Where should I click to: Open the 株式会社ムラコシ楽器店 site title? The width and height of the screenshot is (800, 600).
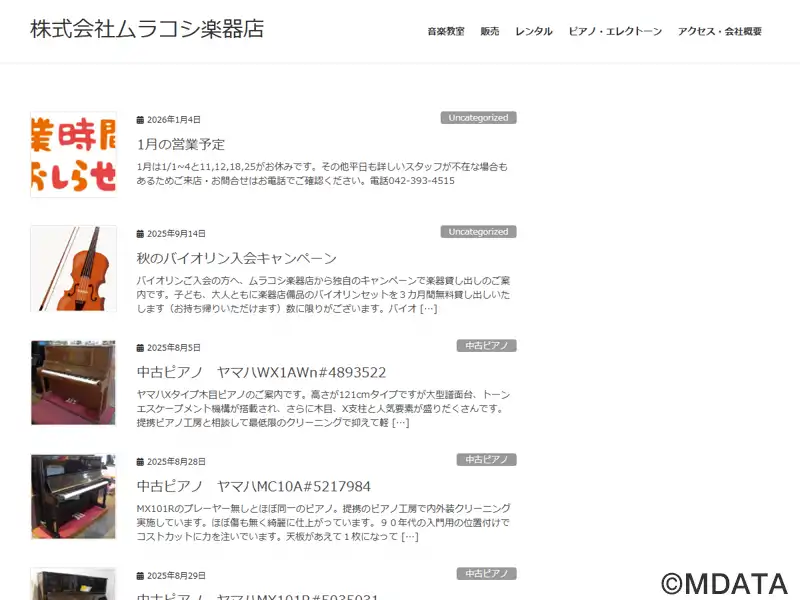[147, 29]
